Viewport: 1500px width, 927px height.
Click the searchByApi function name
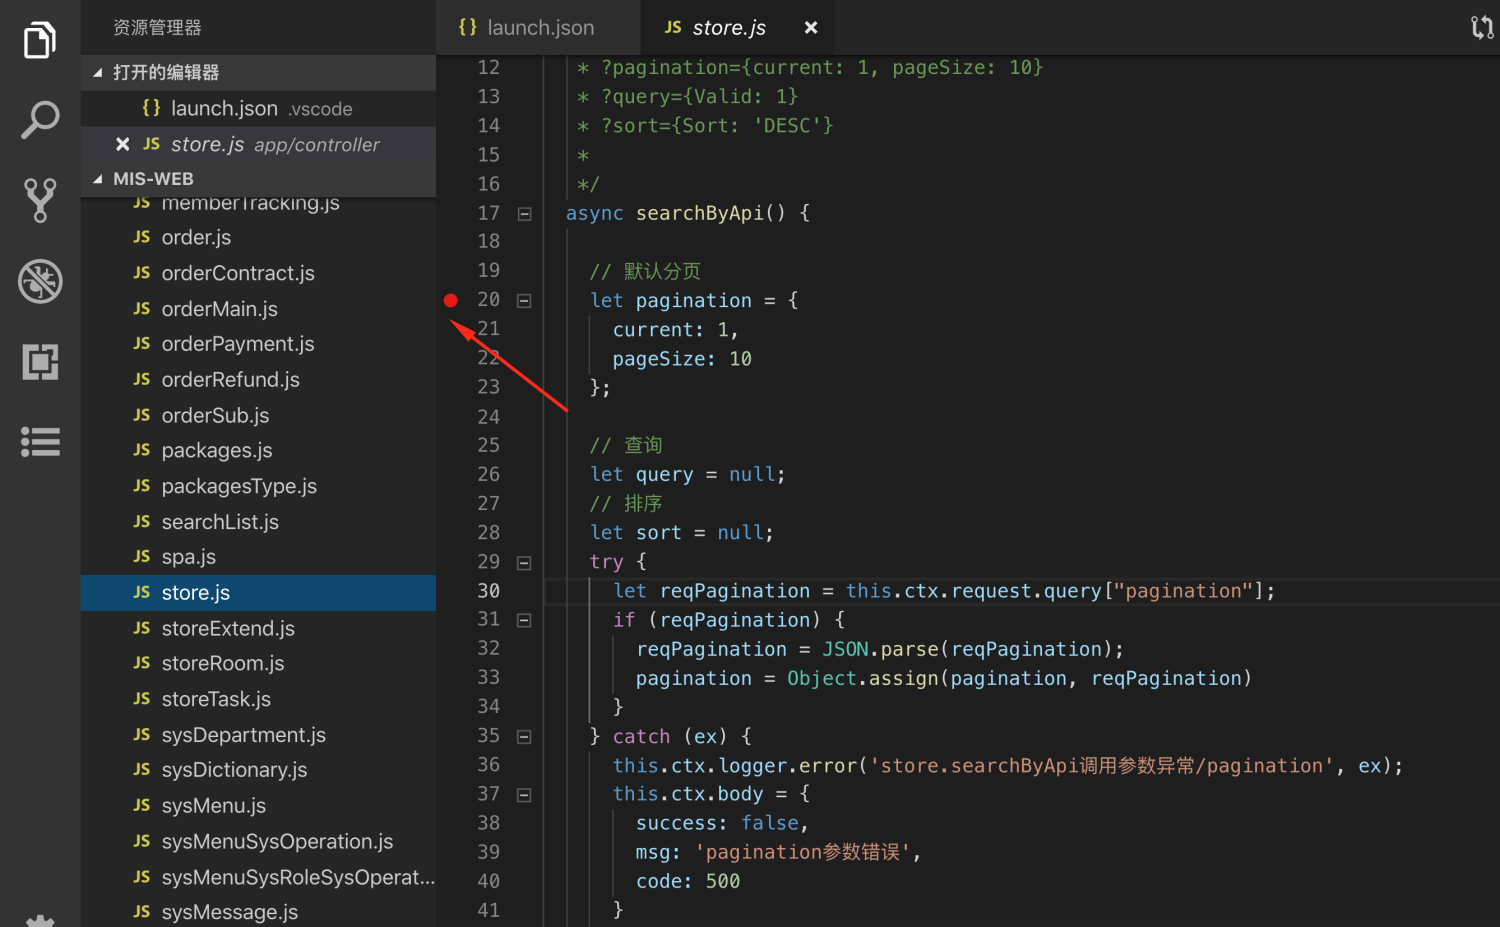700,213
